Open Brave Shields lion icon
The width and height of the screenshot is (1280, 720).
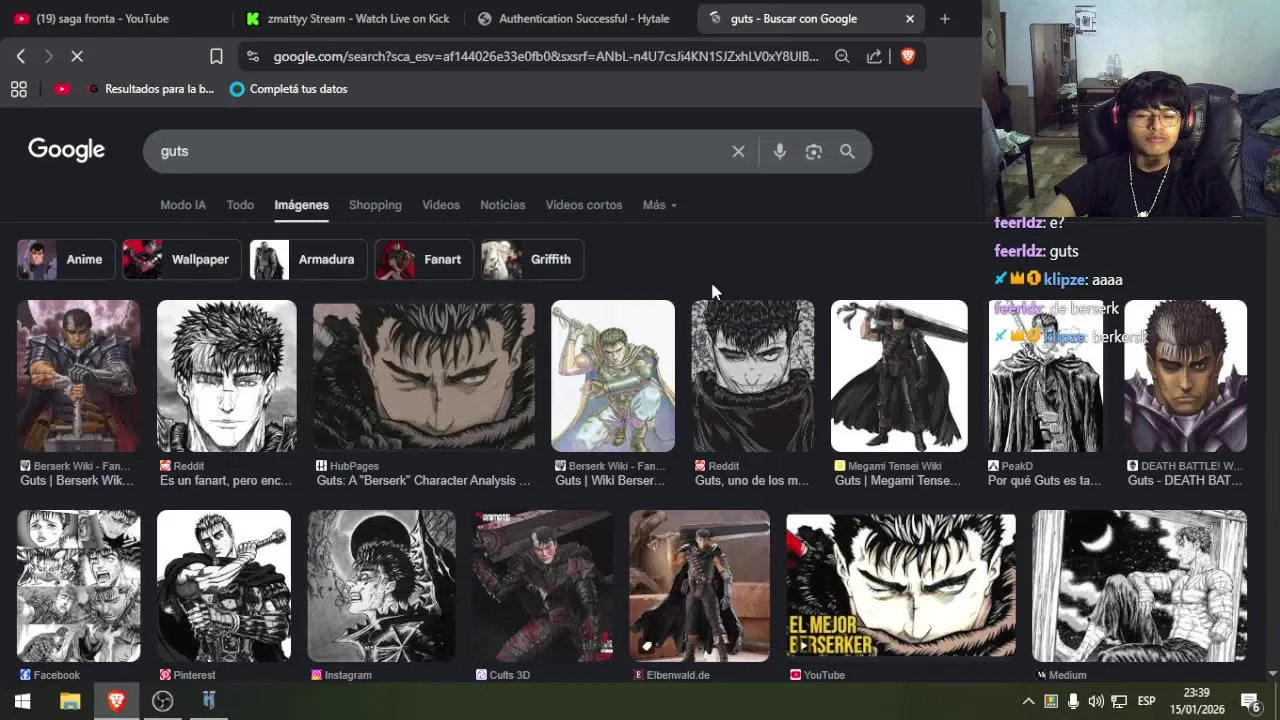click(908, 57)
